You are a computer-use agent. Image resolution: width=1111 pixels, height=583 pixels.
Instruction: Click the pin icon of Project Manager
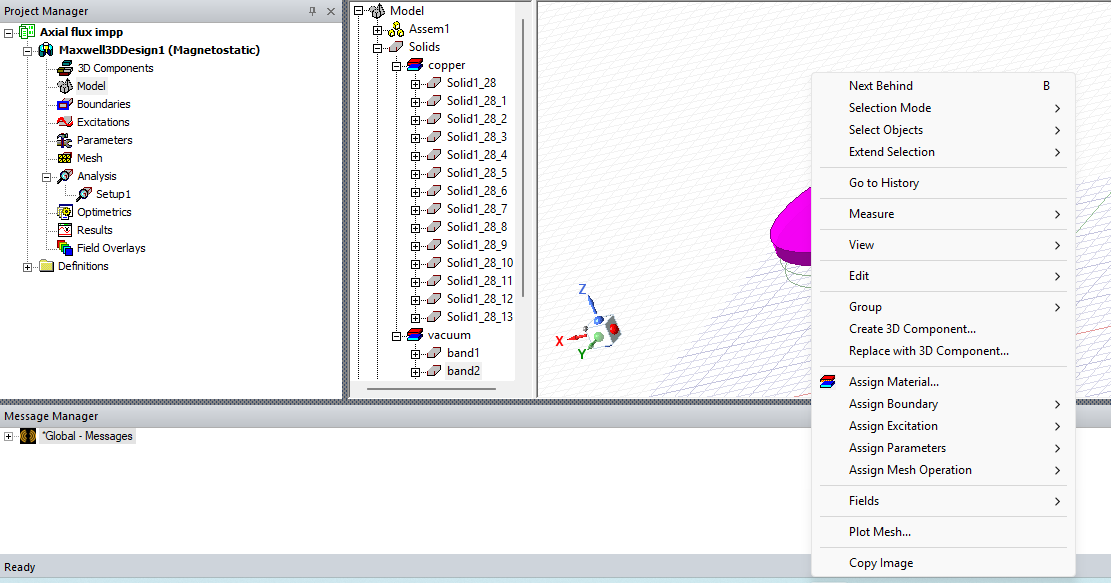pyautogui.click(x=312, y=11)
